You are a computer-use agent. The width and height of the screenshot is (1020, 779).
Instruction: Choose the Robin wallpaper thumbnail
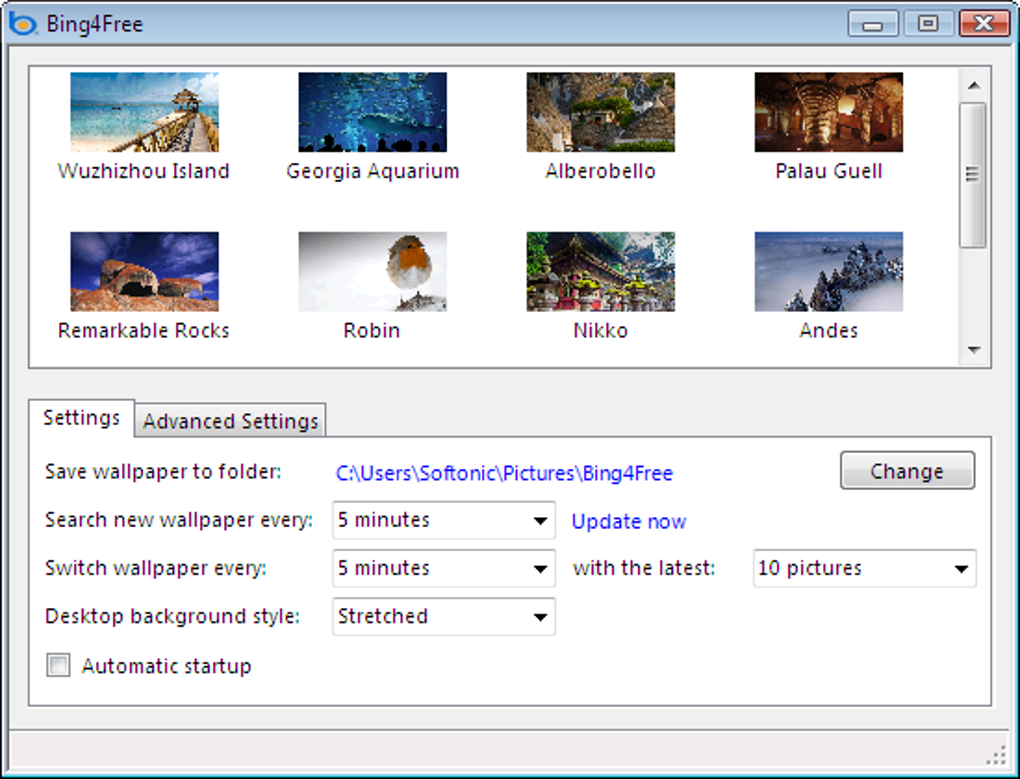coord(373,271)
